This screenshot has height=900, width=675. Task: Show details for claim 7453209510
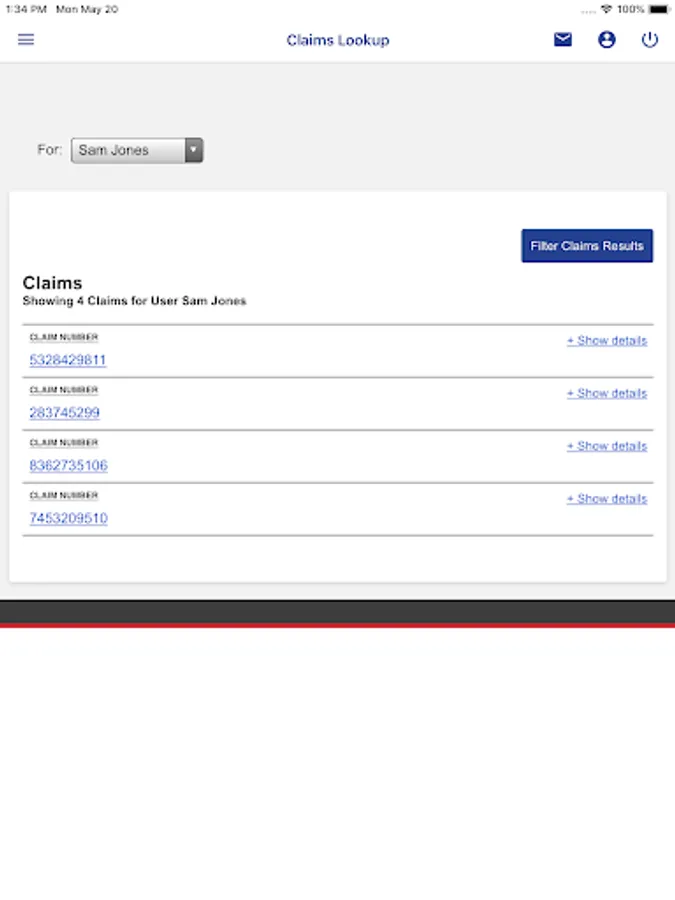(x=607, y=499)
